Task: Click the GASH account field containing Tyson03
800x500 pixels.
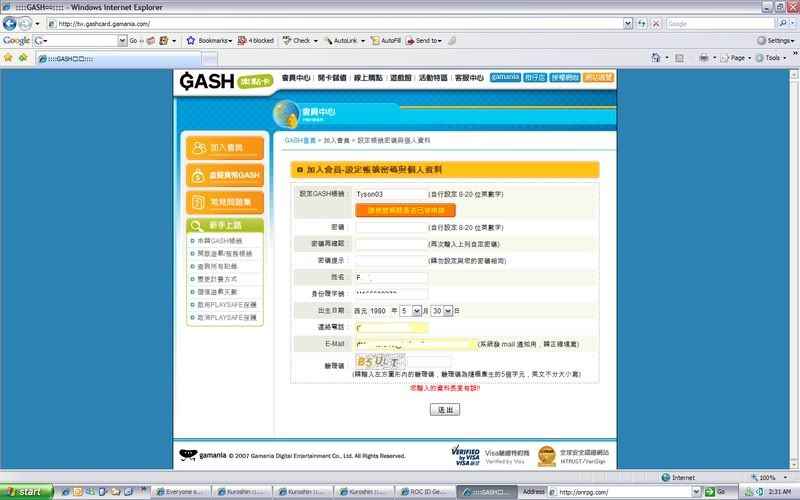Action: (x=391, y=194)
